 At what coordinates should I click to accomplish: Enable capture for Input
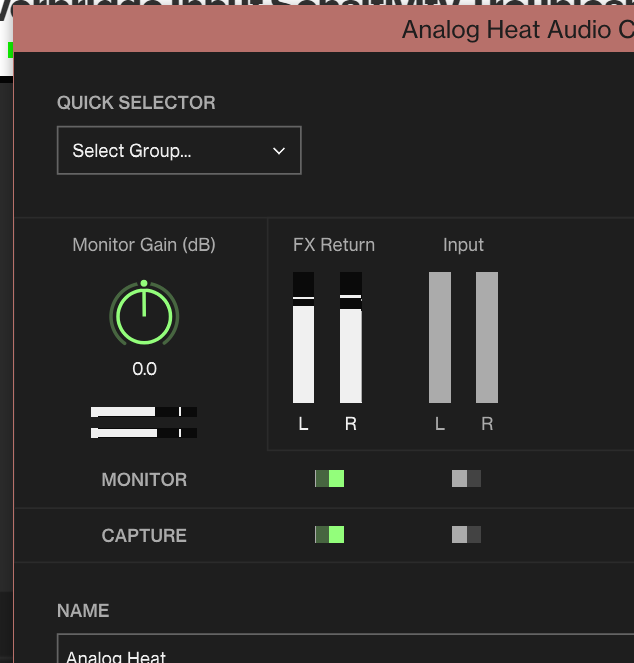[466, 535]
